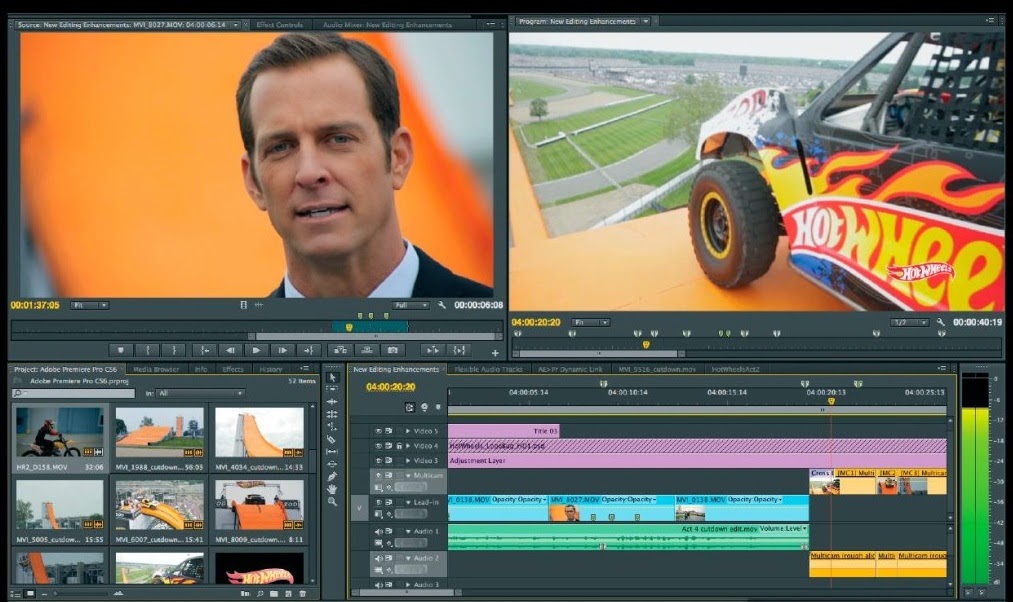1013x602 pixels.
Task: Open Source monitor Fit zoom dropdown
Action: [x=90, y=305]
